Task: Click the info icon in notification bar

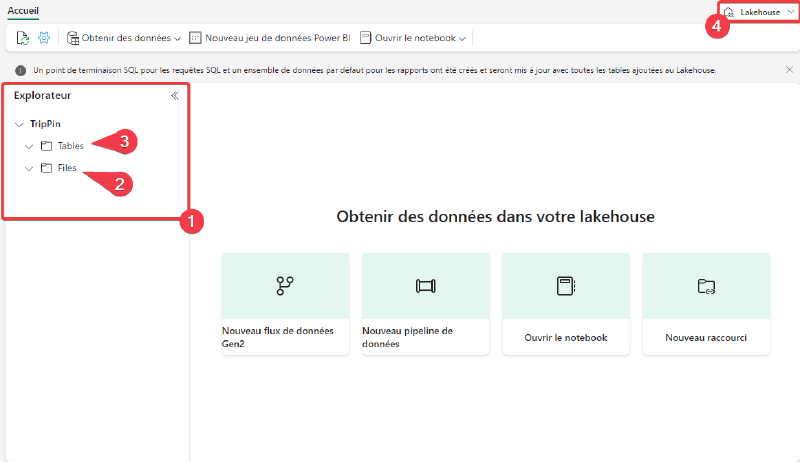Action: [x=20, y=70]
